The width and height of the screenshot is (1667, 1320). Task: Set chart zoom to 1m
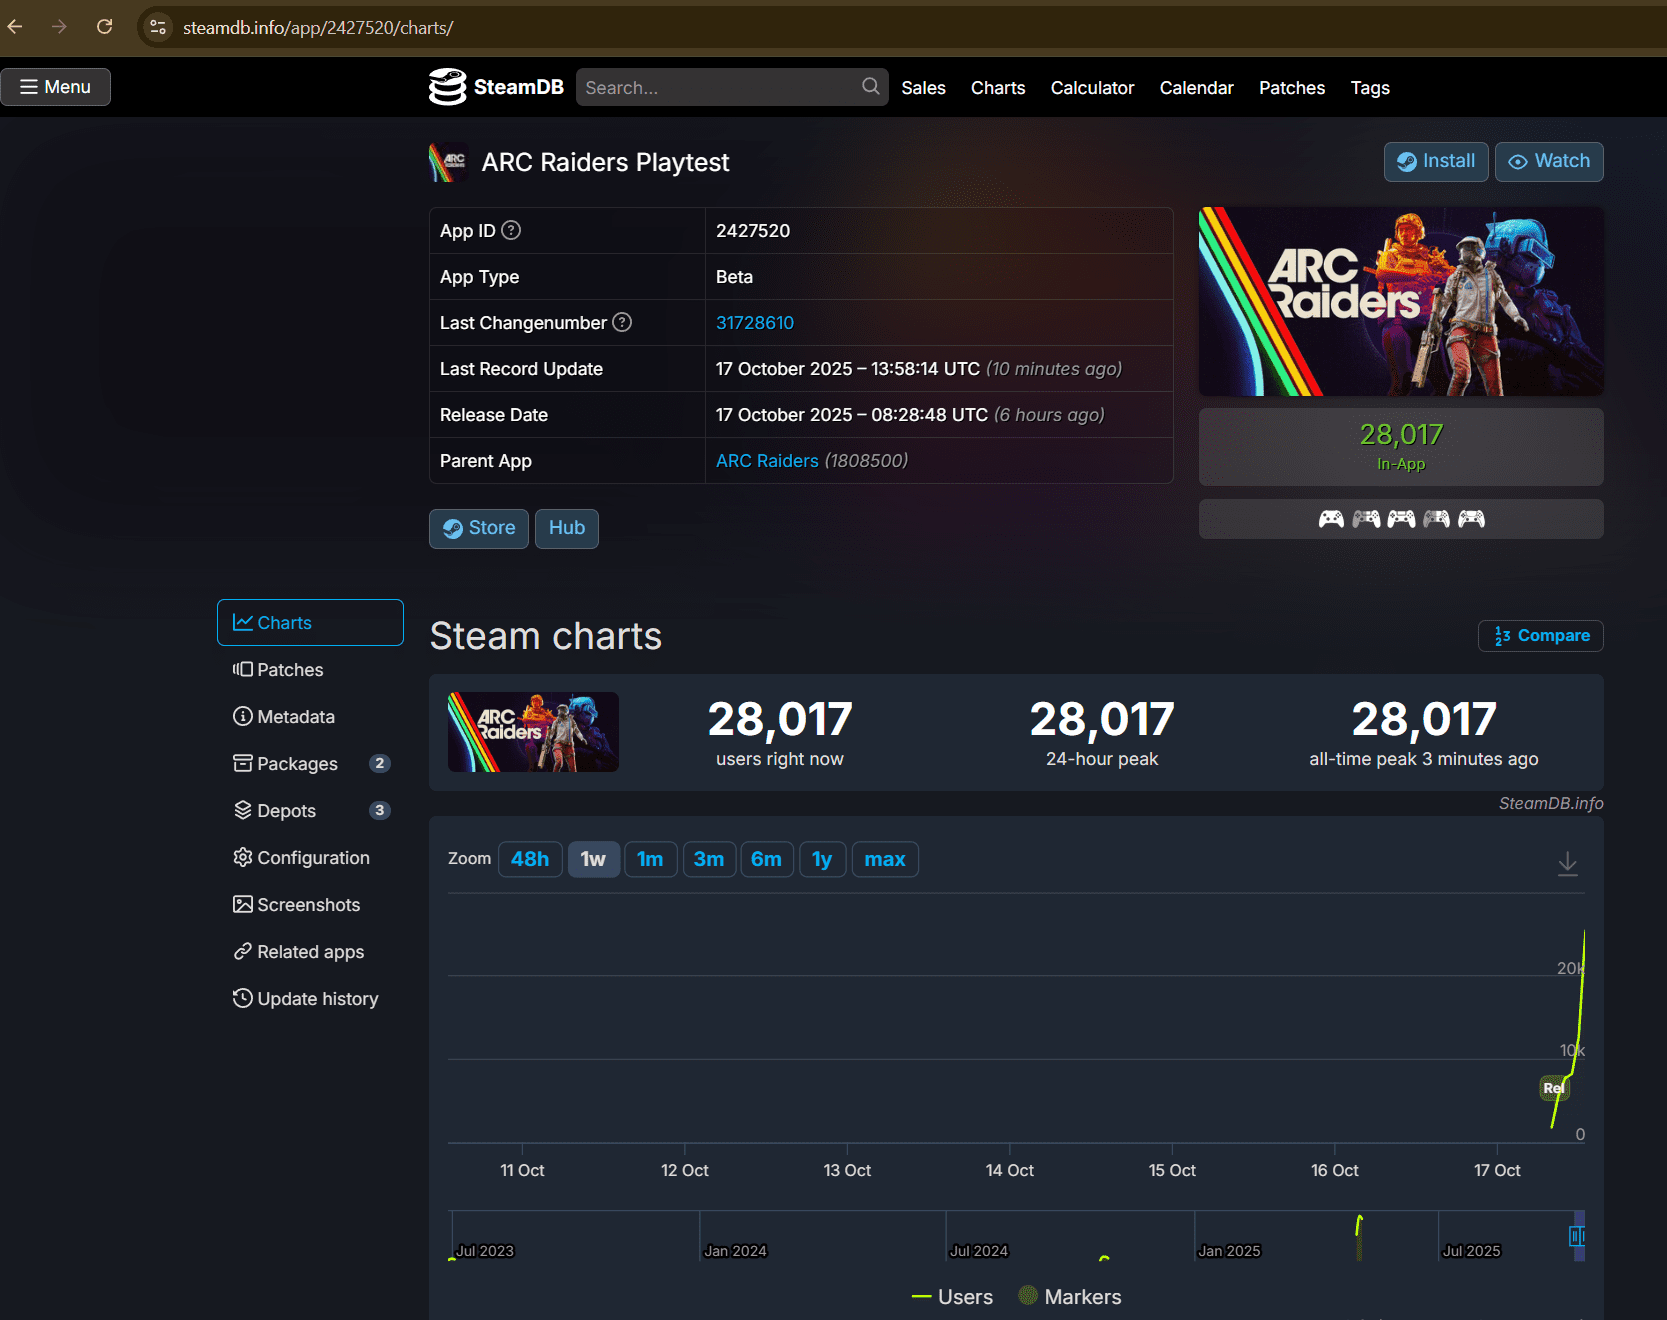pyautogui.click(x=650, y=859)
